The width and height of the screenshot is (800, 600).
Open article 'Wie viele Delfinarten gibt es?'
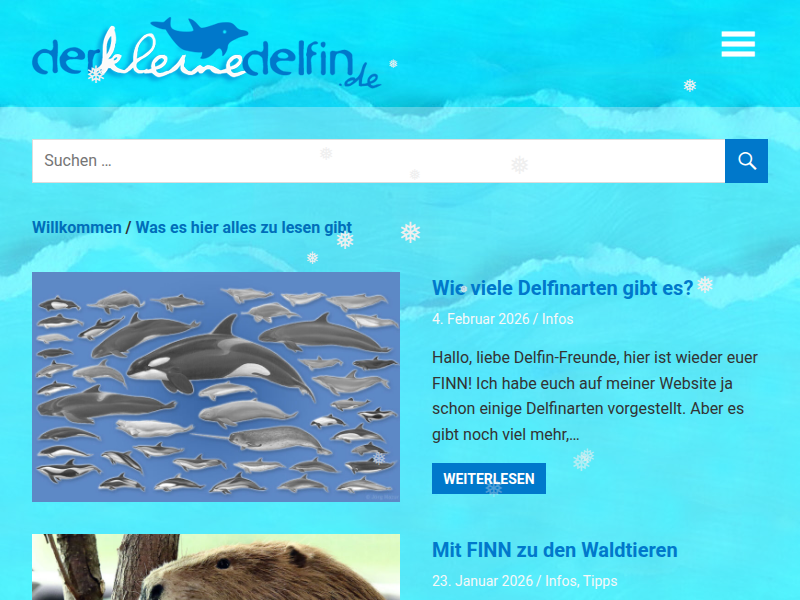coord(563,288)
